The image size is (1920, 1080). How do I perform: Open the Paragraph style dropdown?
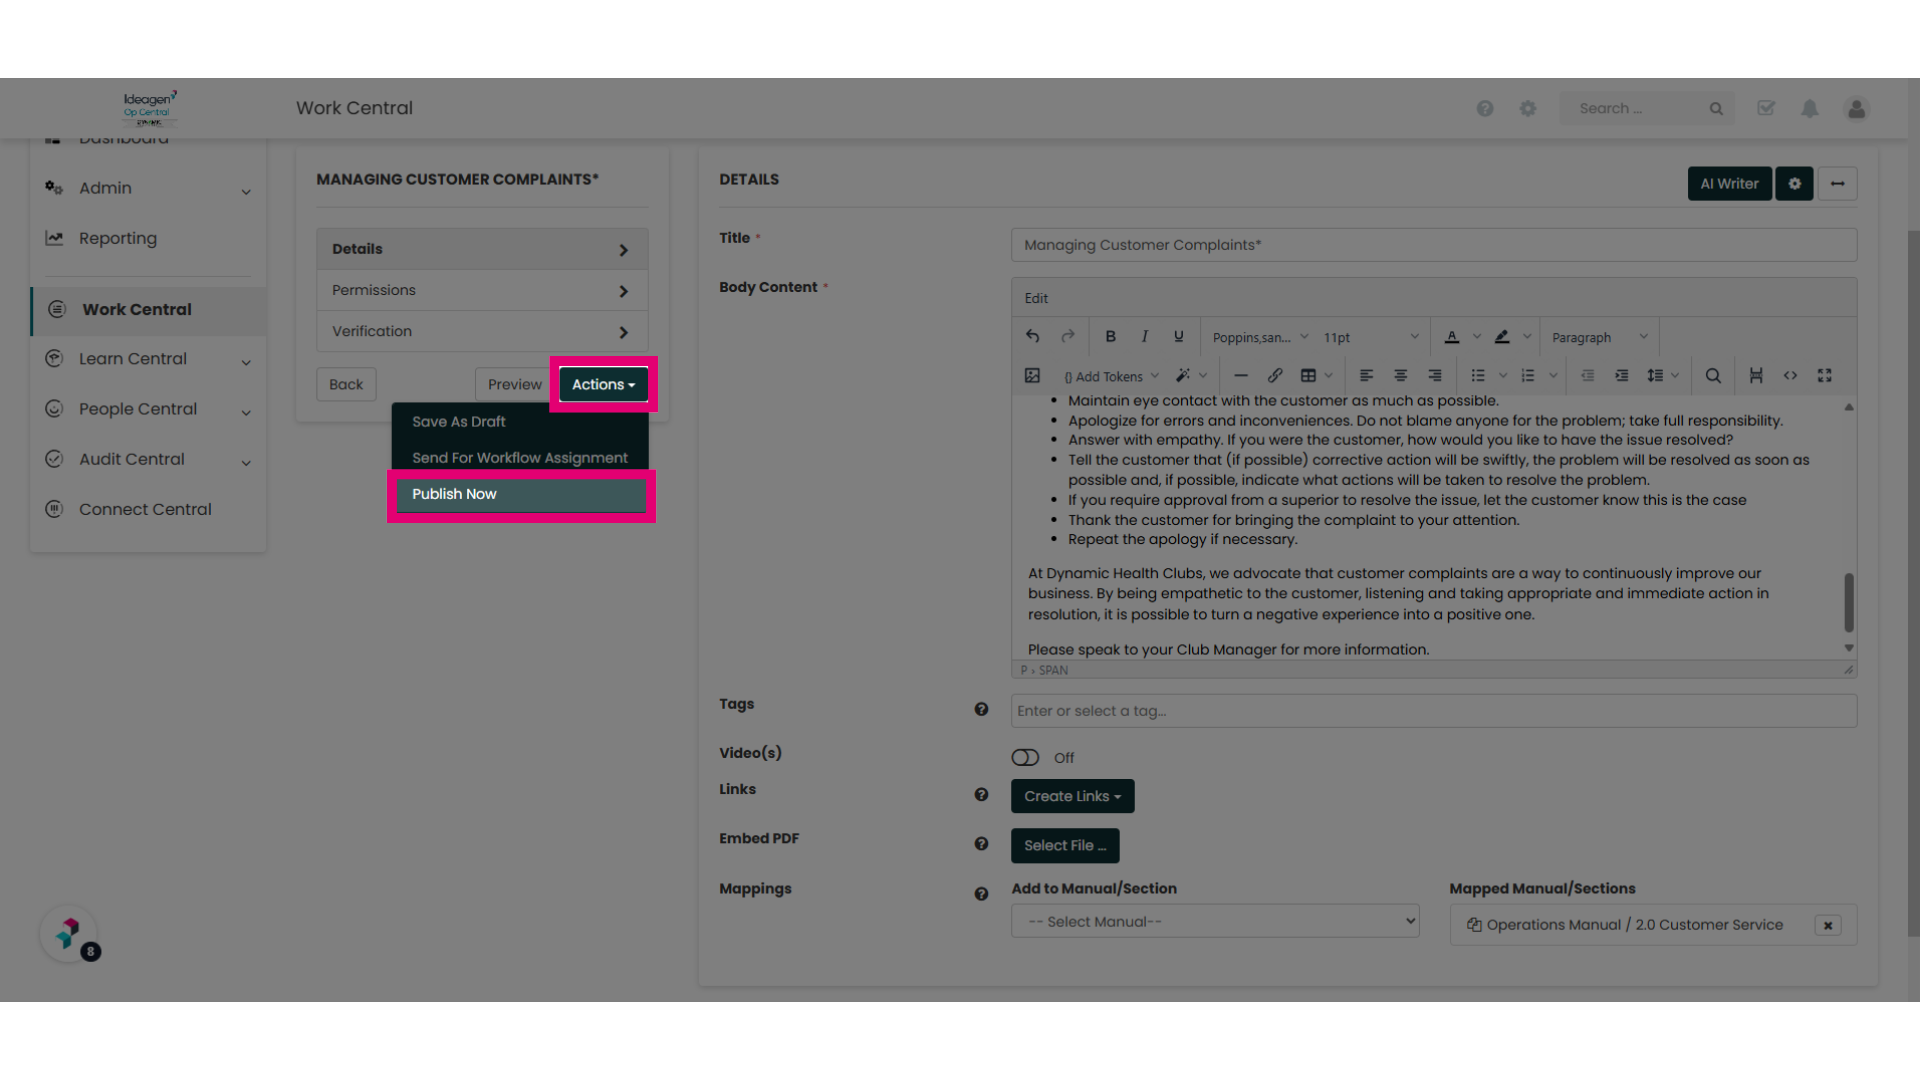tap(1600, 337)
